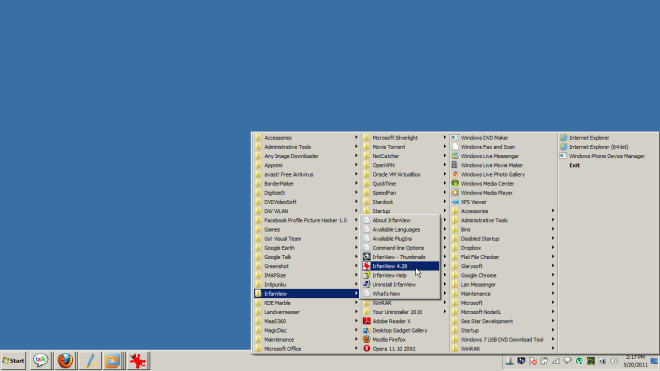
Task: Open IrfanView - Thumbnails entry
Action: coord(400,257)
